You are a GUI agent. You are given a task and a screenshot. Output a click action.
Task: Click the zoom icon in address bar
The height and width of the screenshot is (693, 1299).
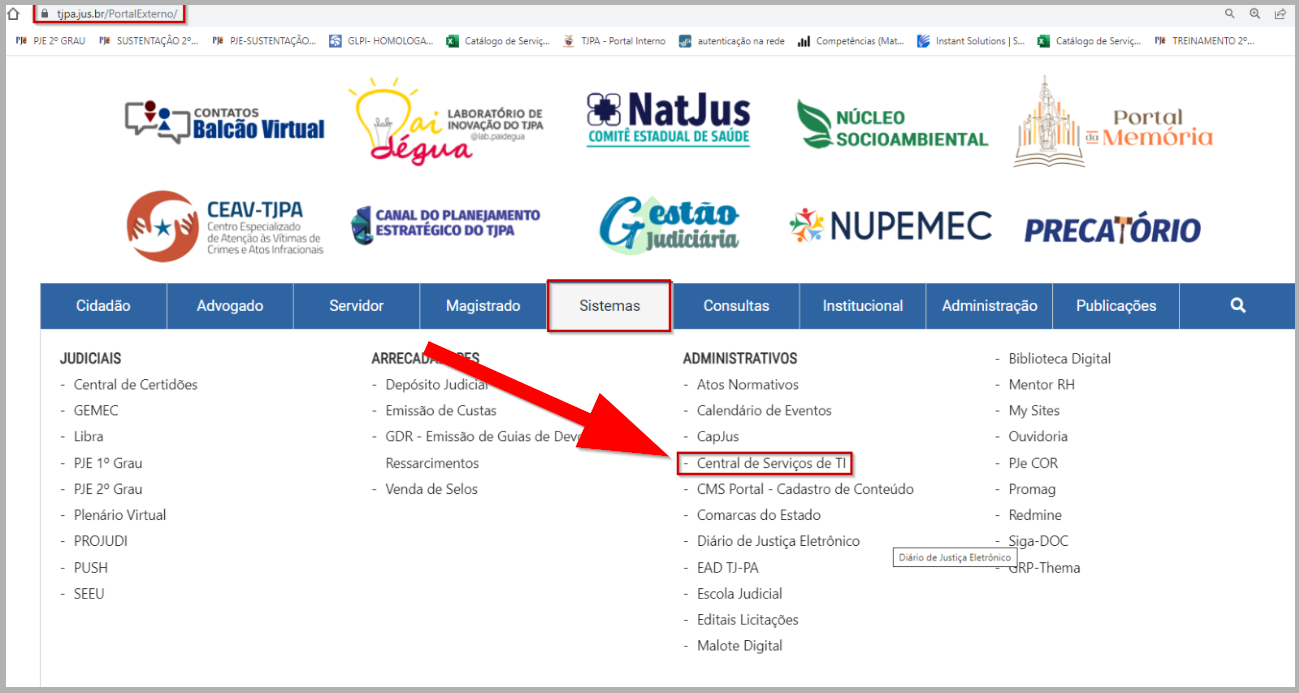pyautogui.click(x=1255, y=14)
